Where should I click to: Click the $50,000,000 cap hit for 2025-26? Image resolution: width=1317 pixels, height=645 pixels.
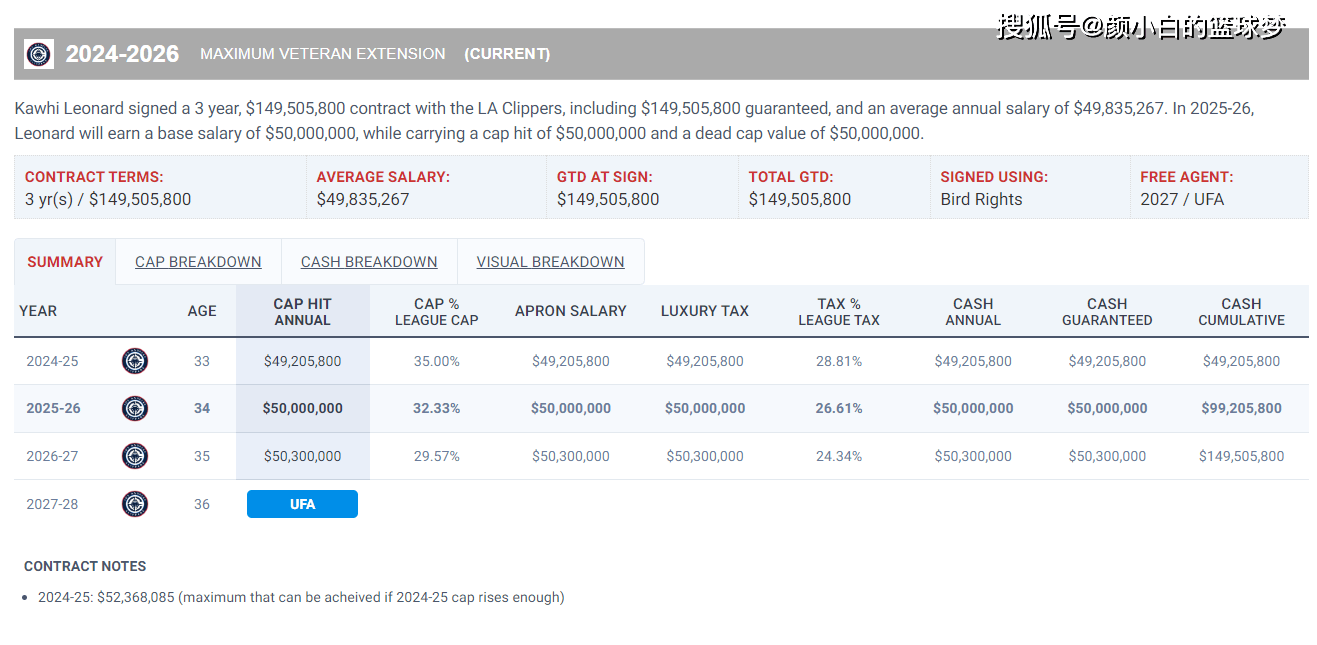pos(303,408)
